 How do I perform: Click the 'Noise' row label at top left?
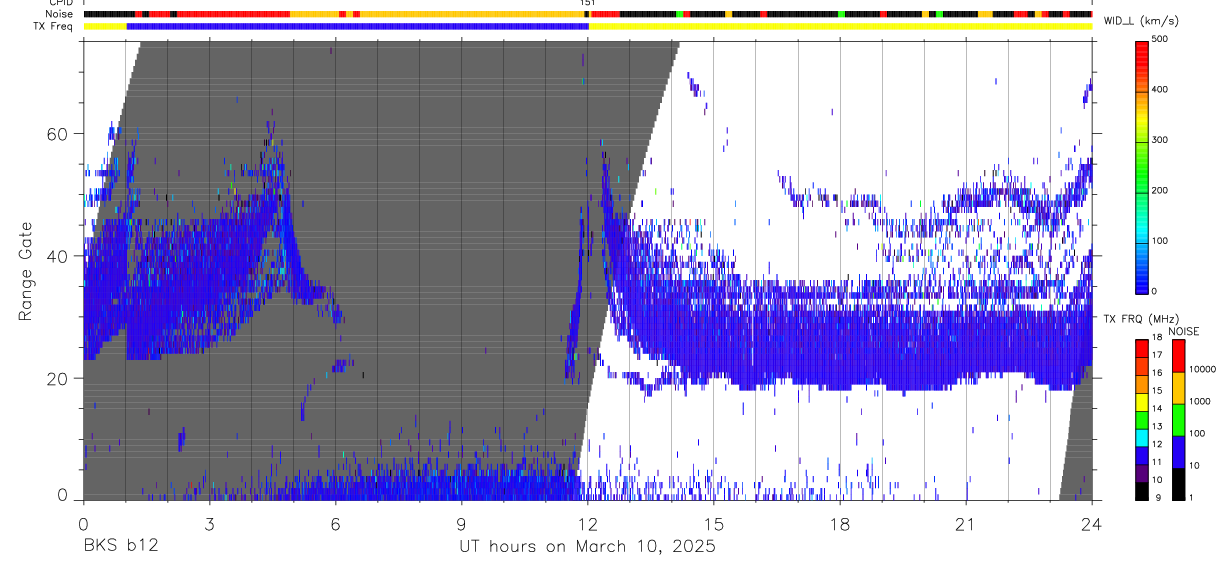click(x=60, y=14)
